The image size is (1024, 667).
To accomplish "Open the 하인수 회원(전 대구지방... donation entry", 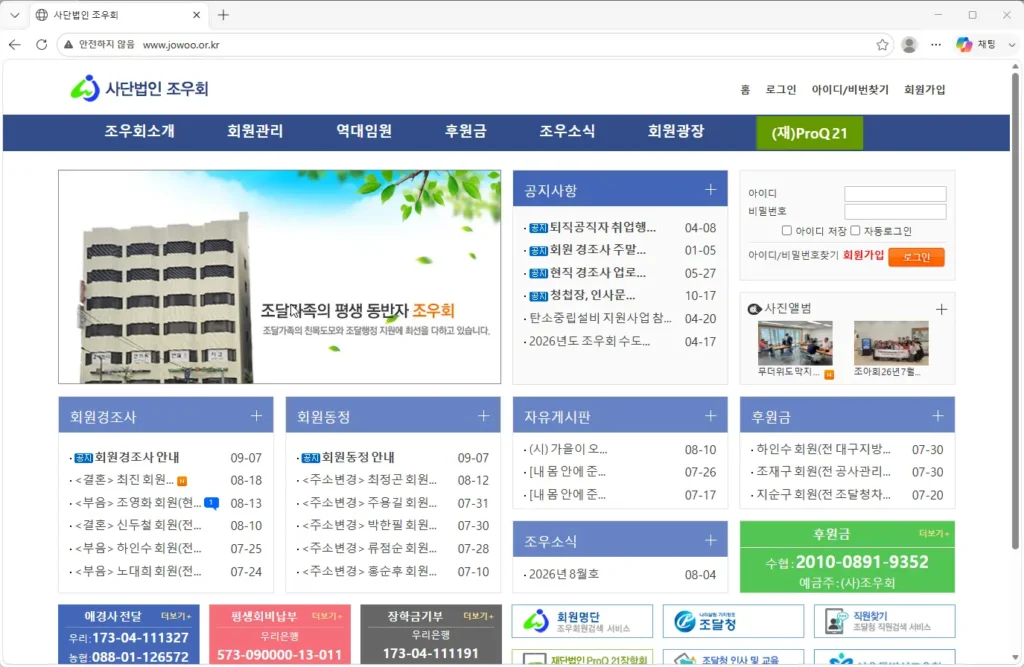I will click(823, 449).
